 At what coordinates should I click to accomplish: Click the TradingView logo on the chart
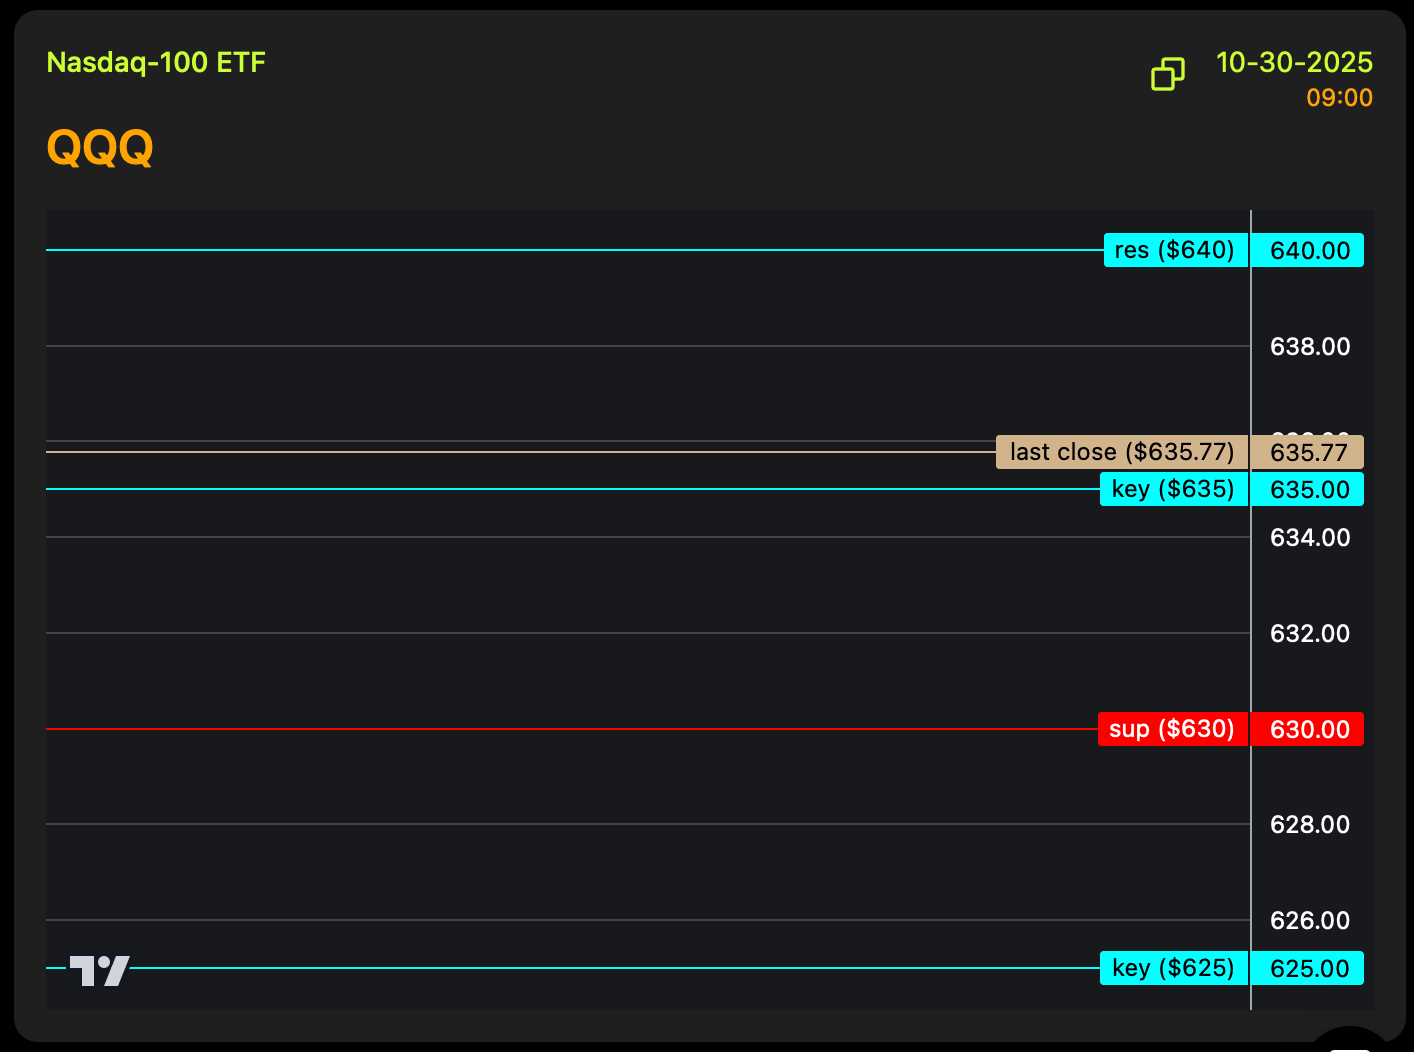100,970
